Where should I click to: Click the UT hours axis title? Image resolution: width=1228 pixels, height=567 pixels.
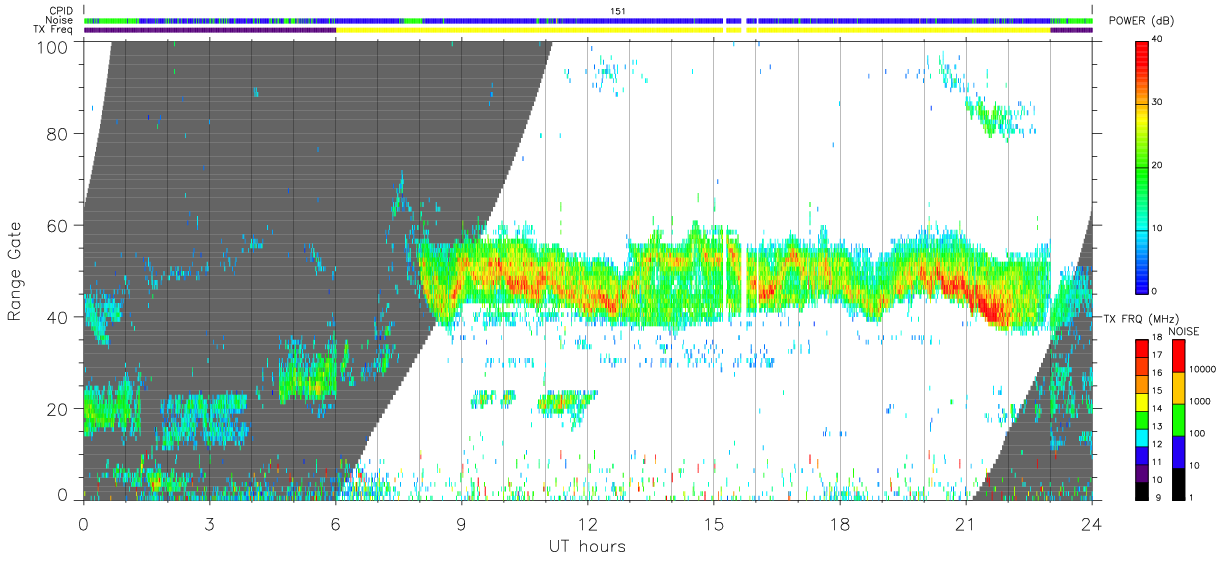tap(587, 546)
